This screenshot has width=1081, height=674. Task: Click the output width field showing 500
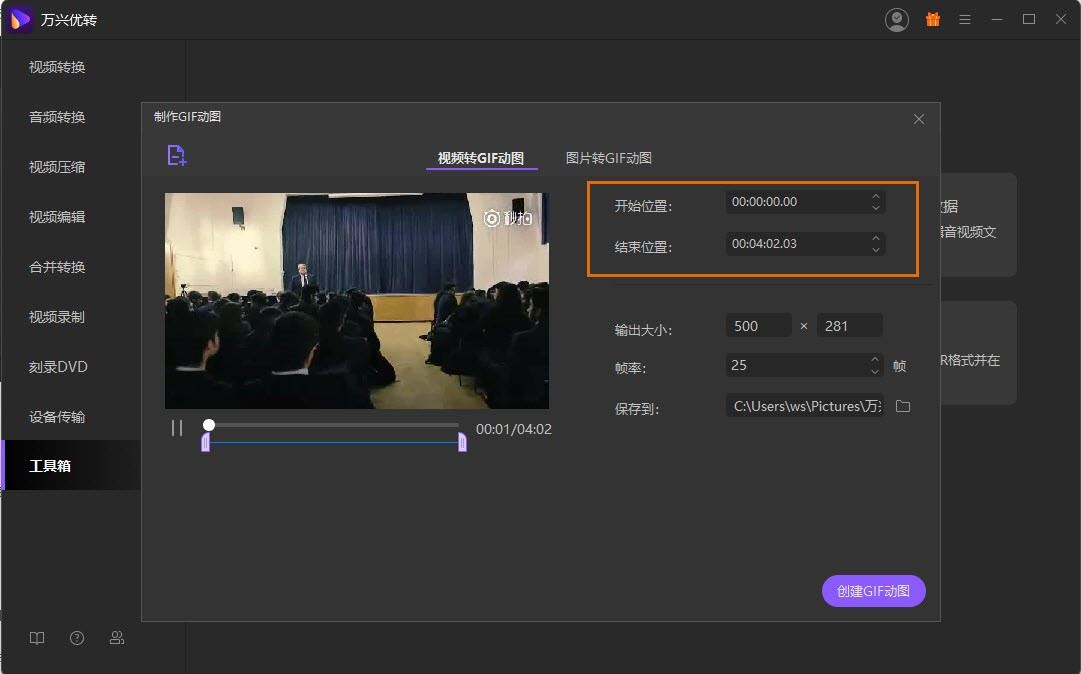758,325
